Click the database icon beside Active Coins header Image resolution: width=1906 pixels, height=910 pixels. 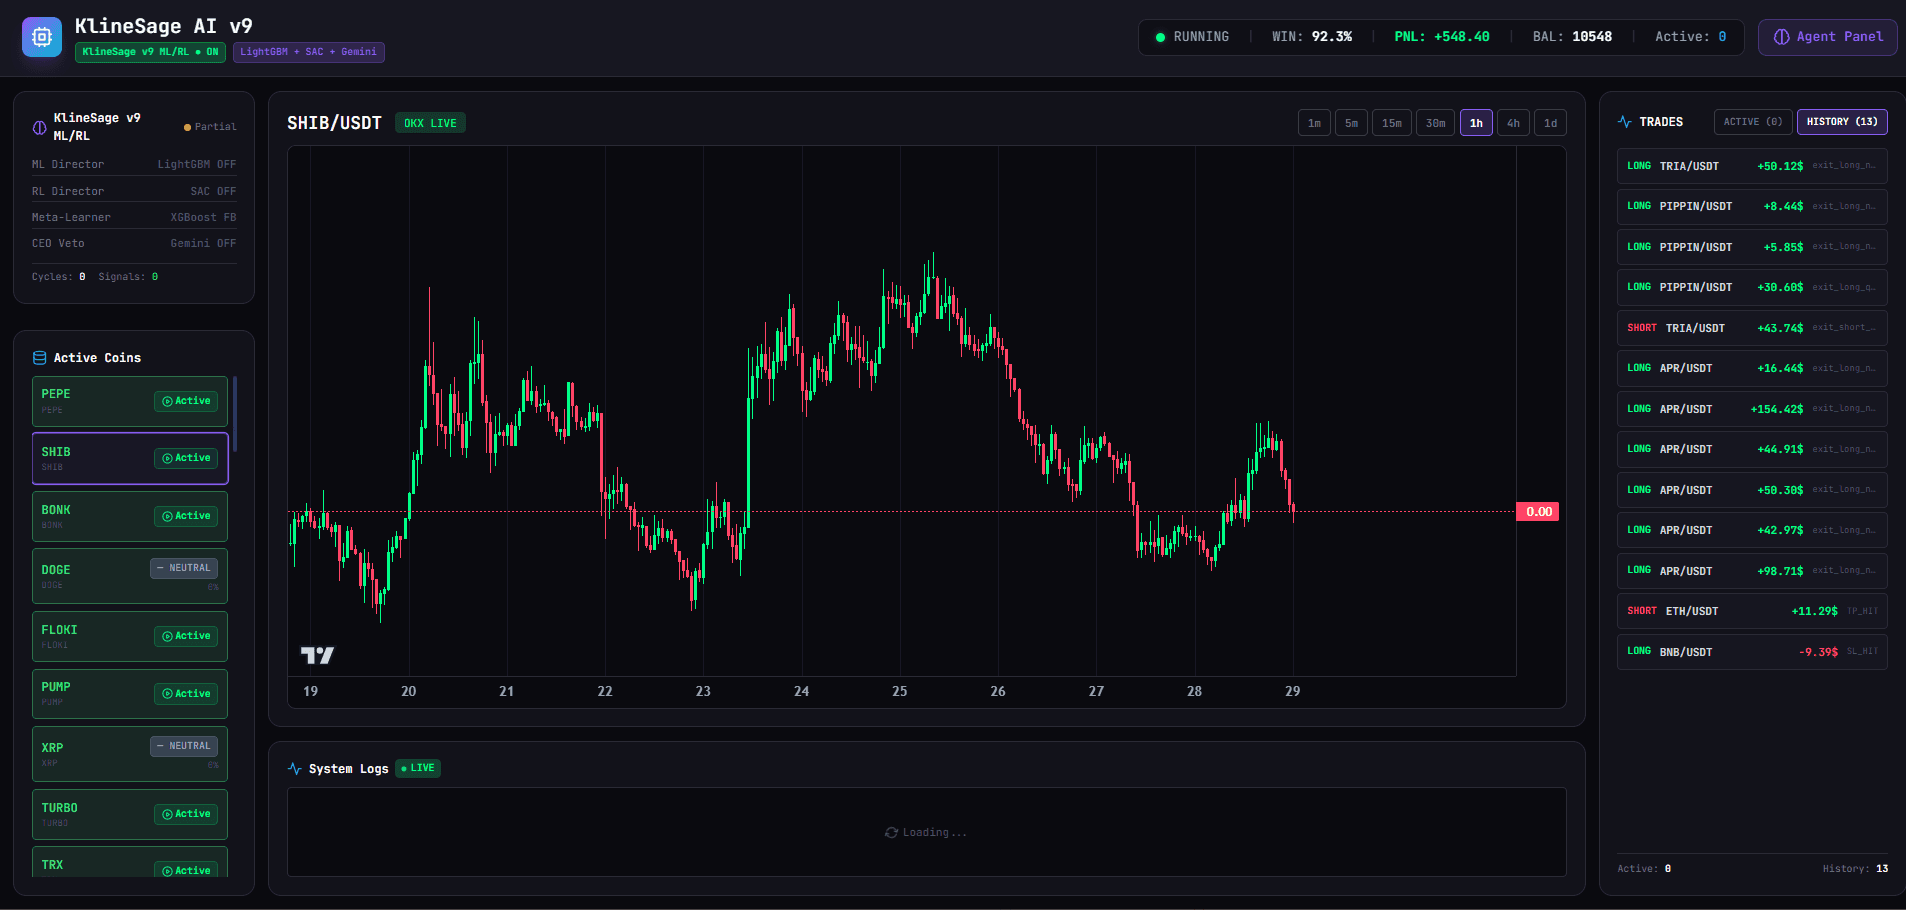click(39, 357)
